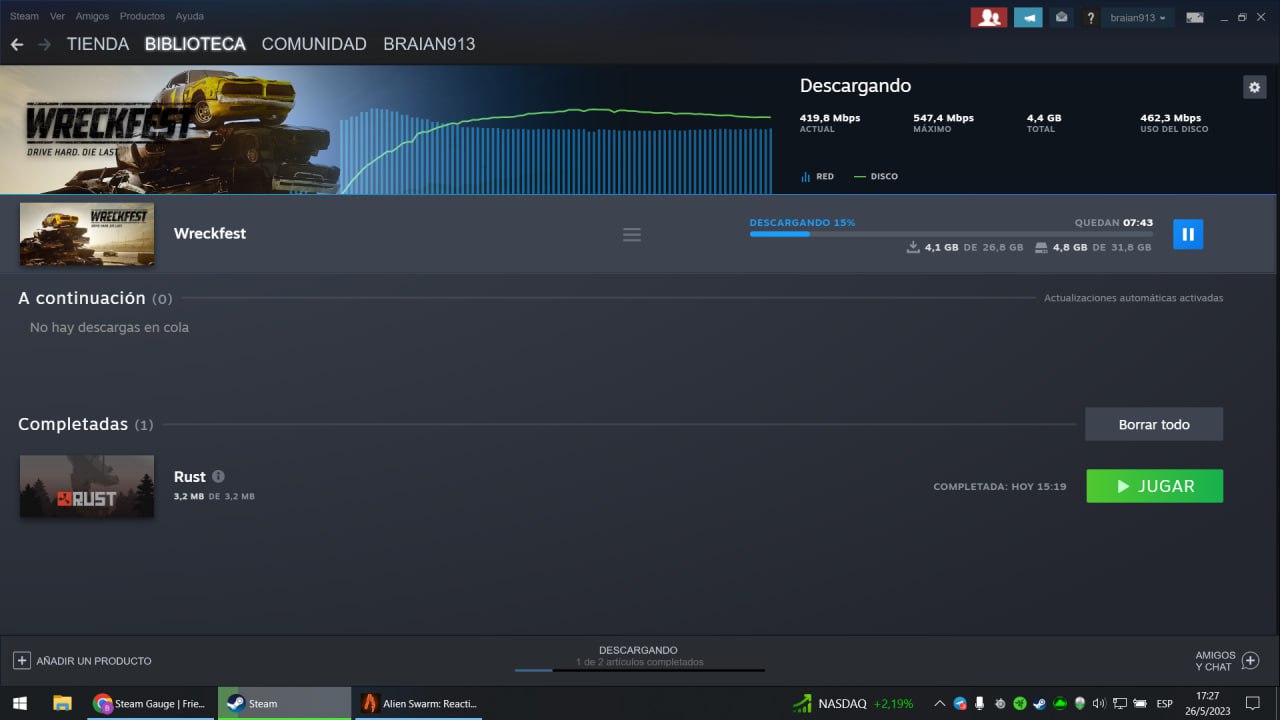1280x720 pixels.
Task: Click the Borrar todo button
Action: 1154,424
